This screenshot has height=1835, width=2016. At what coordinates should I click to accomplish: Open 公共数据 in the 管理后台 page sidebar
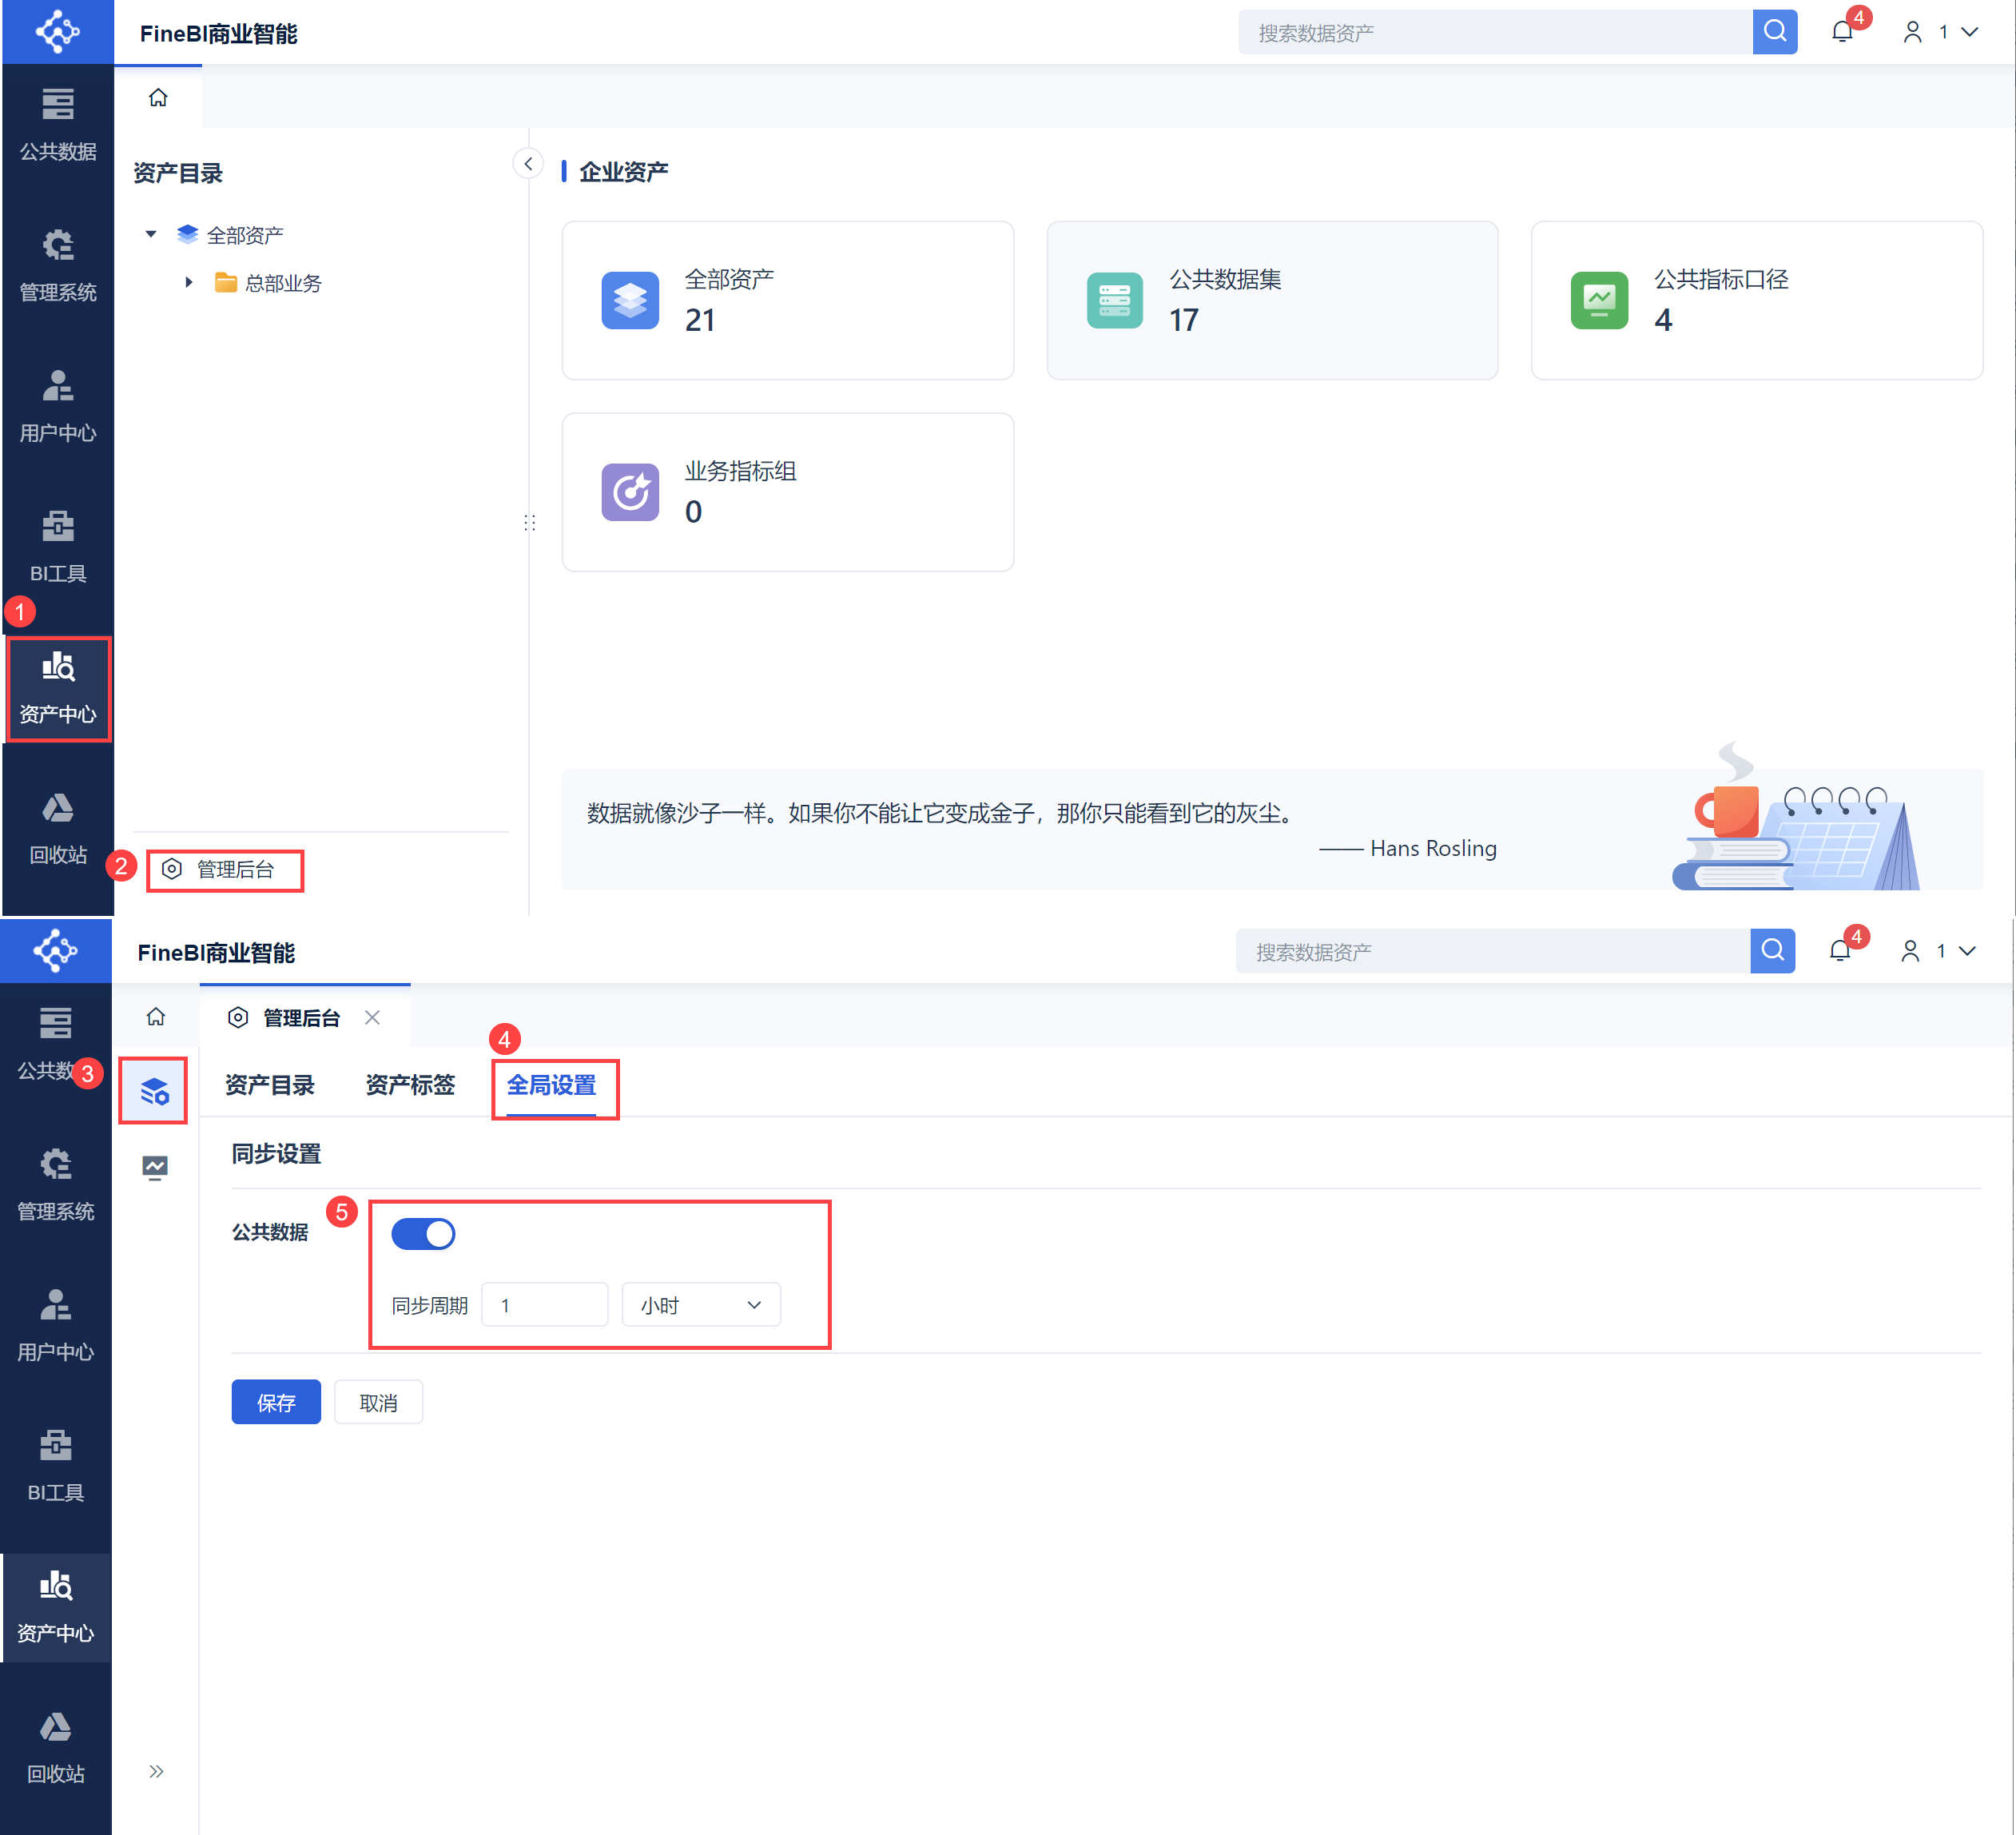[x=56, y=1043]
